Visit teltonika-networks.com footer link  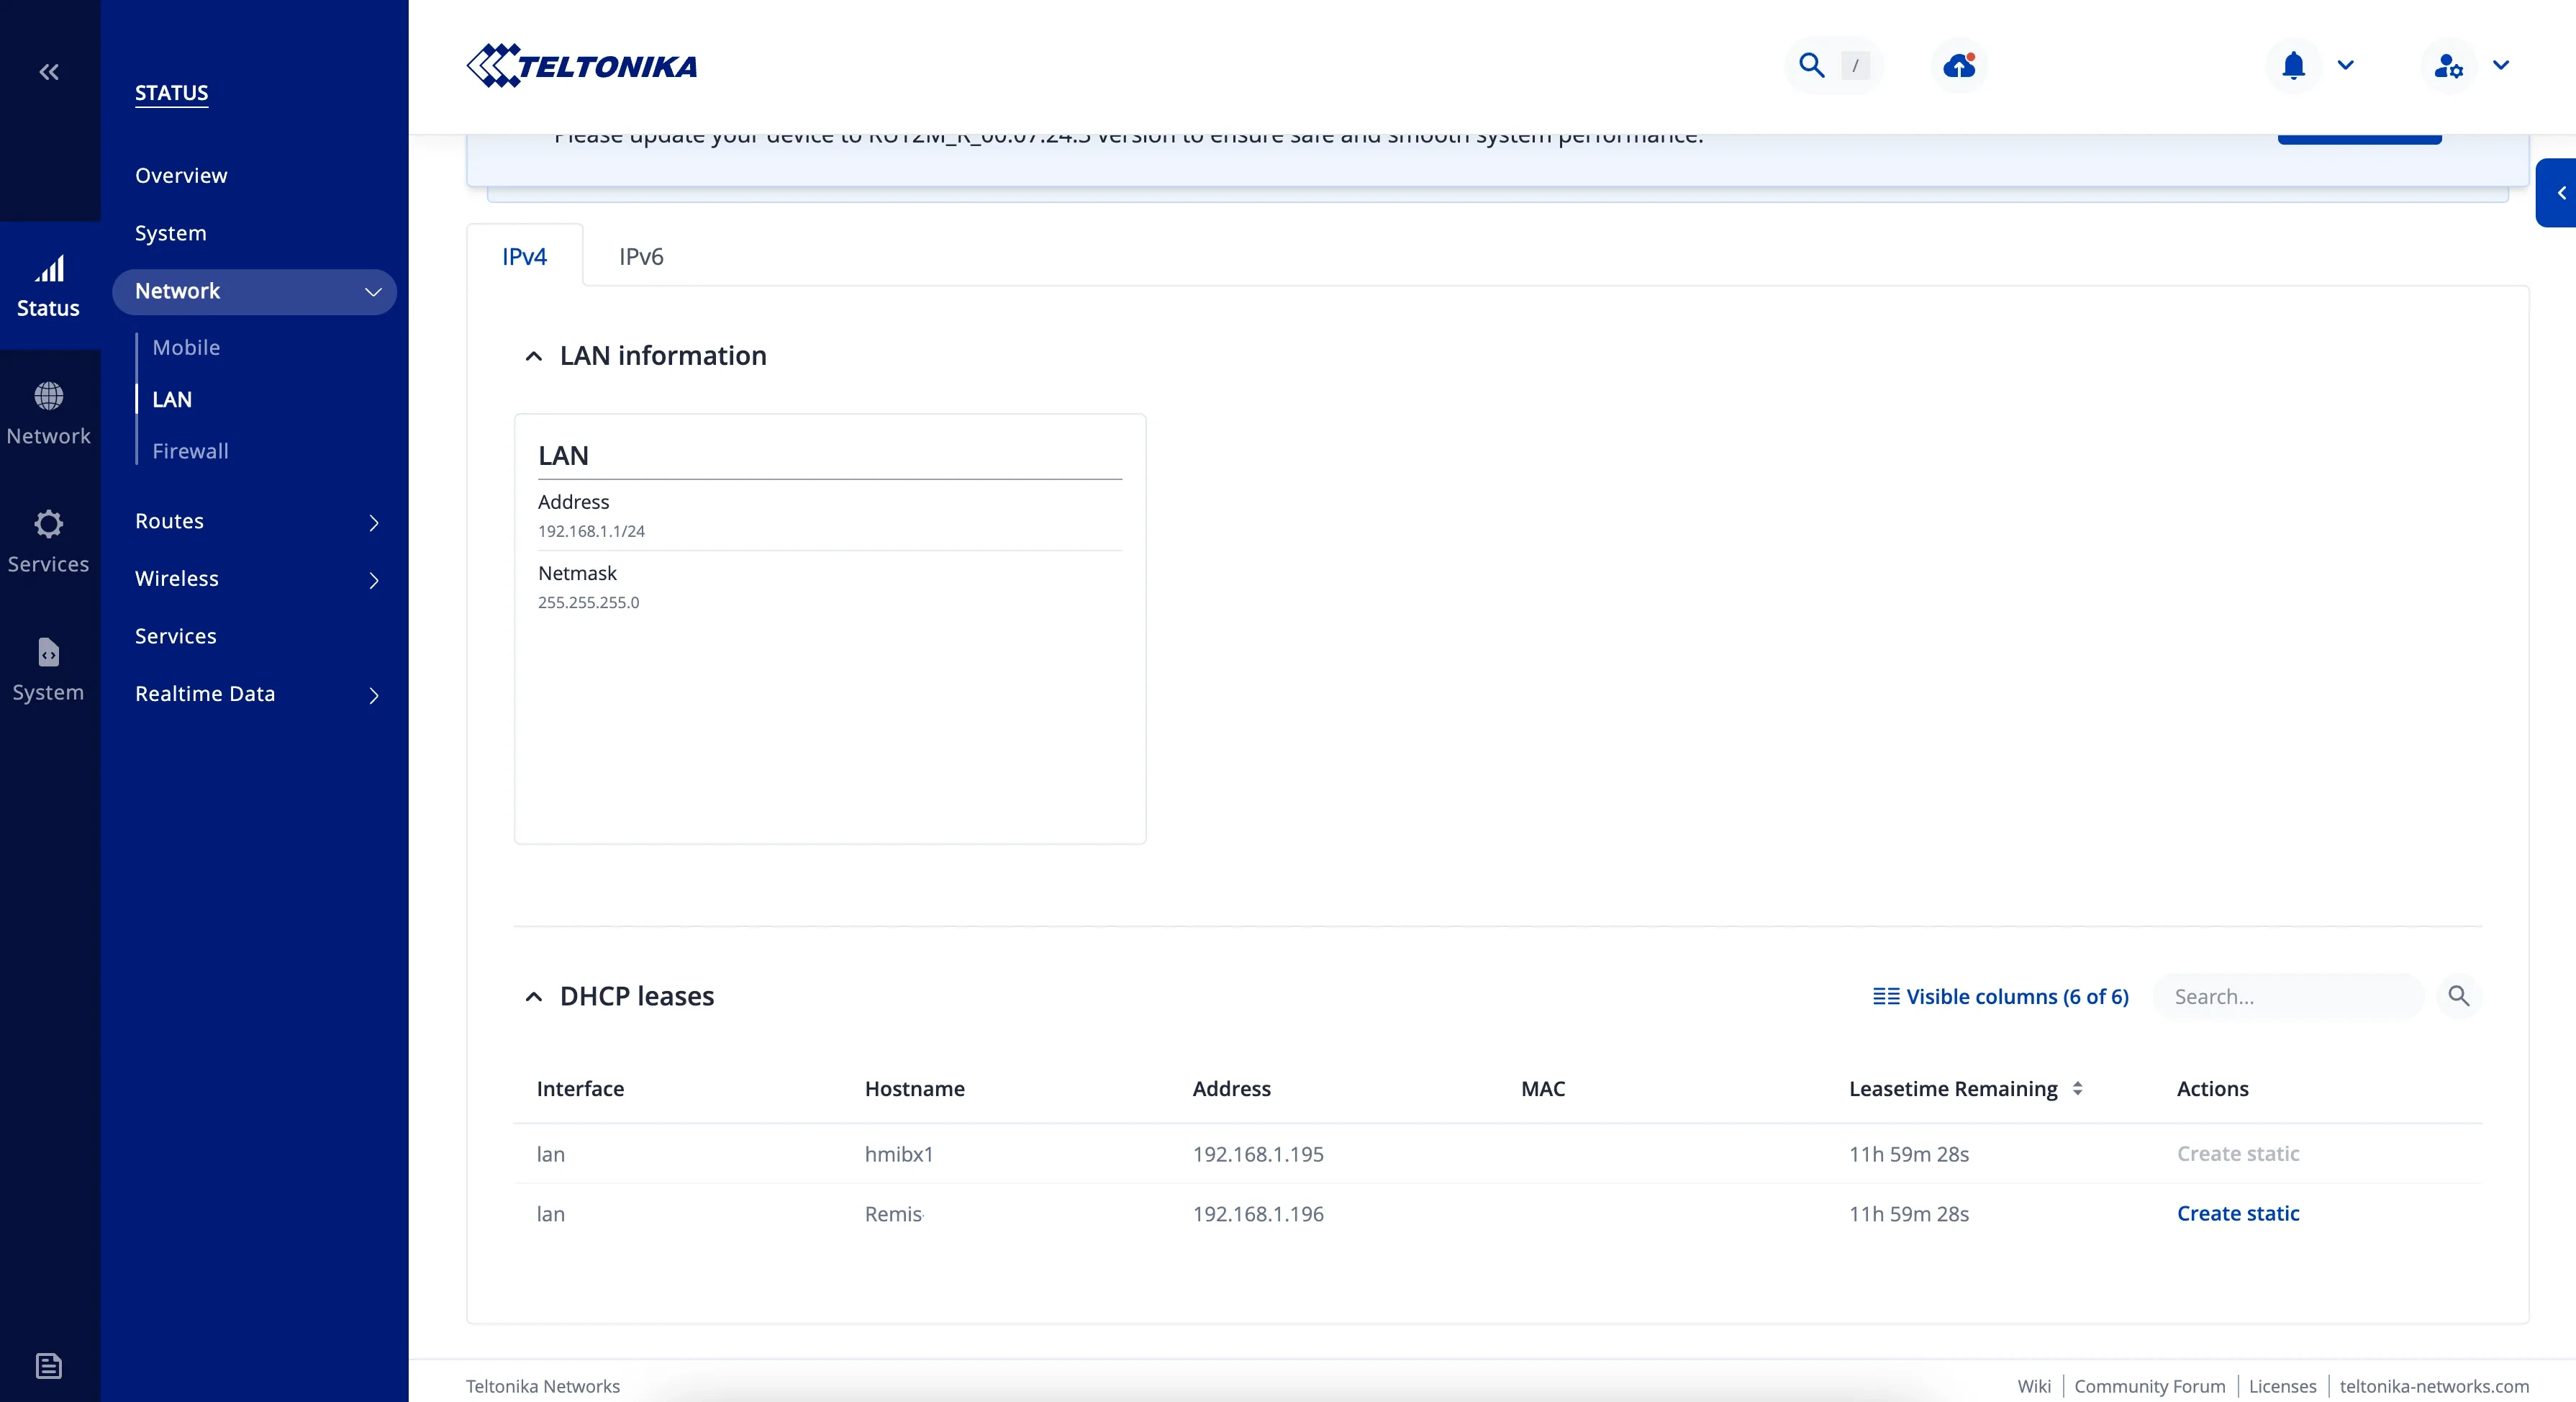click(x=2434, y=1386)
